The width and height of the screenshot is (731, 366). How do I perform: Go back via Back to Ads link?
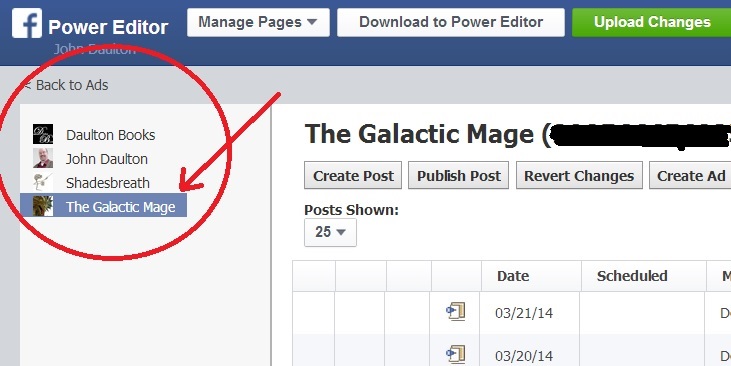click(66, 85)
